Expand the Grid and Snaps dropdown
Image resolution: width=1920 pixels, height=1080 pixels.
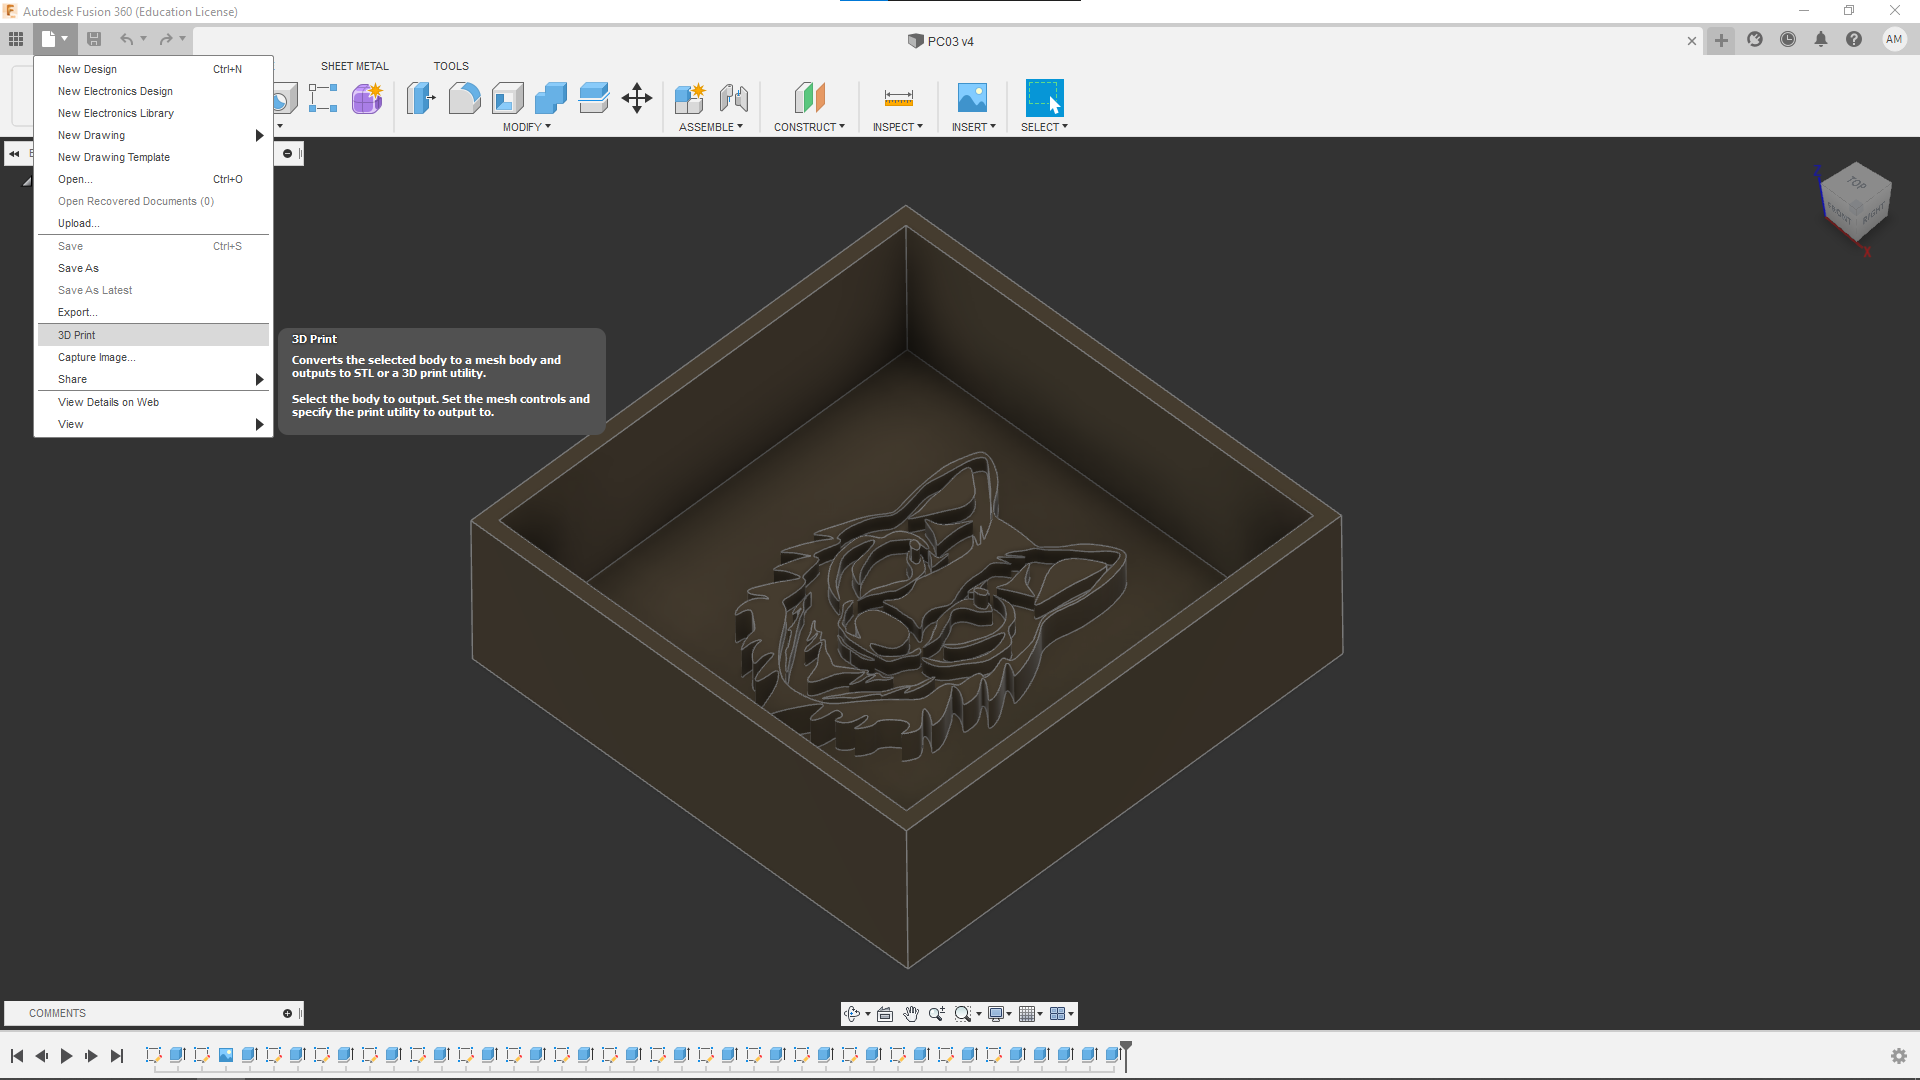click(1030, 1014)
